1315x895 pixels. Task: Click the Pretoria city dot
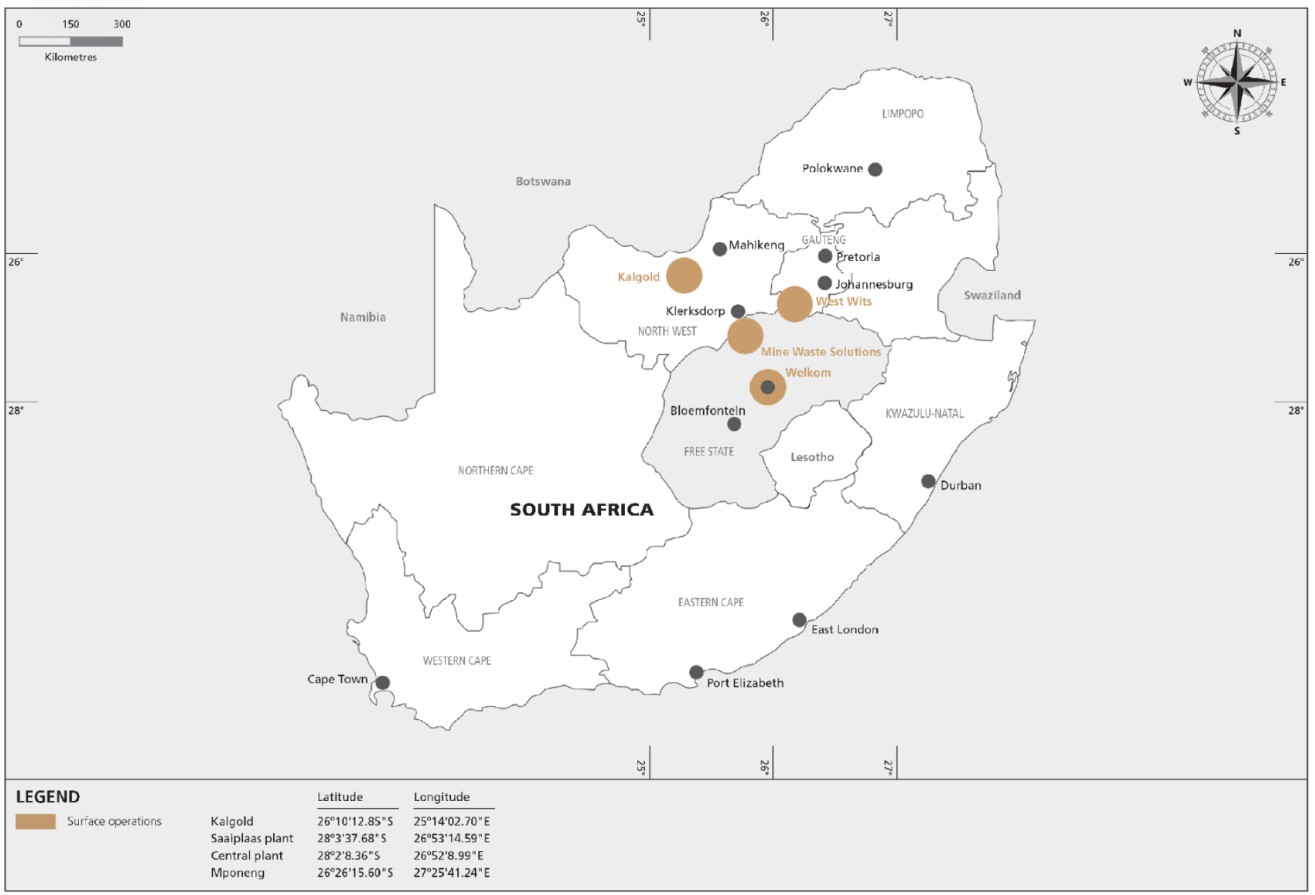click(x=825, y=256)
